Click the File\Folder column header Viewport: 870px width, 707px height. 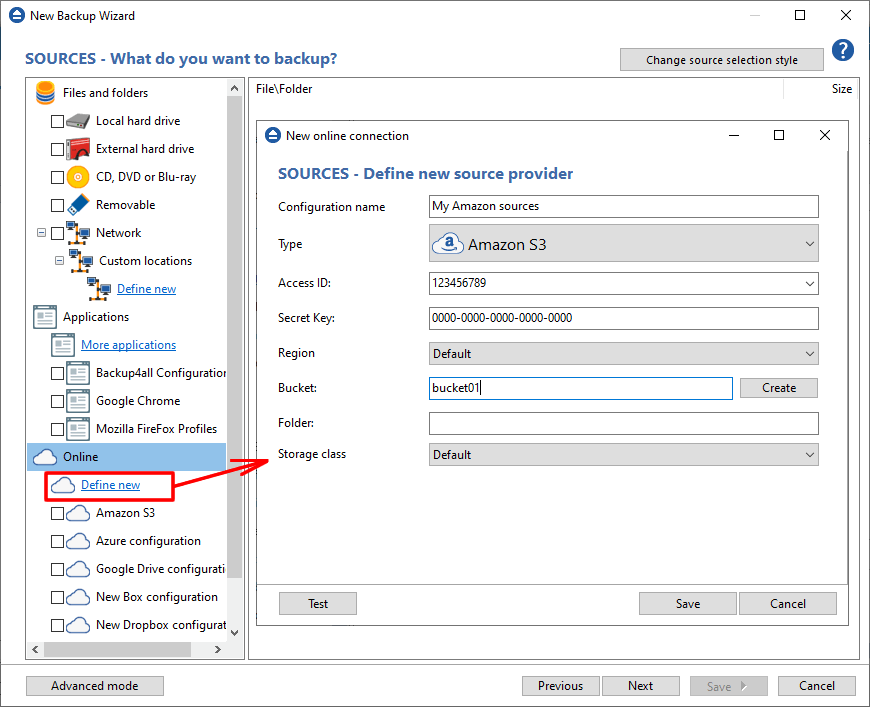coord(284,89)
